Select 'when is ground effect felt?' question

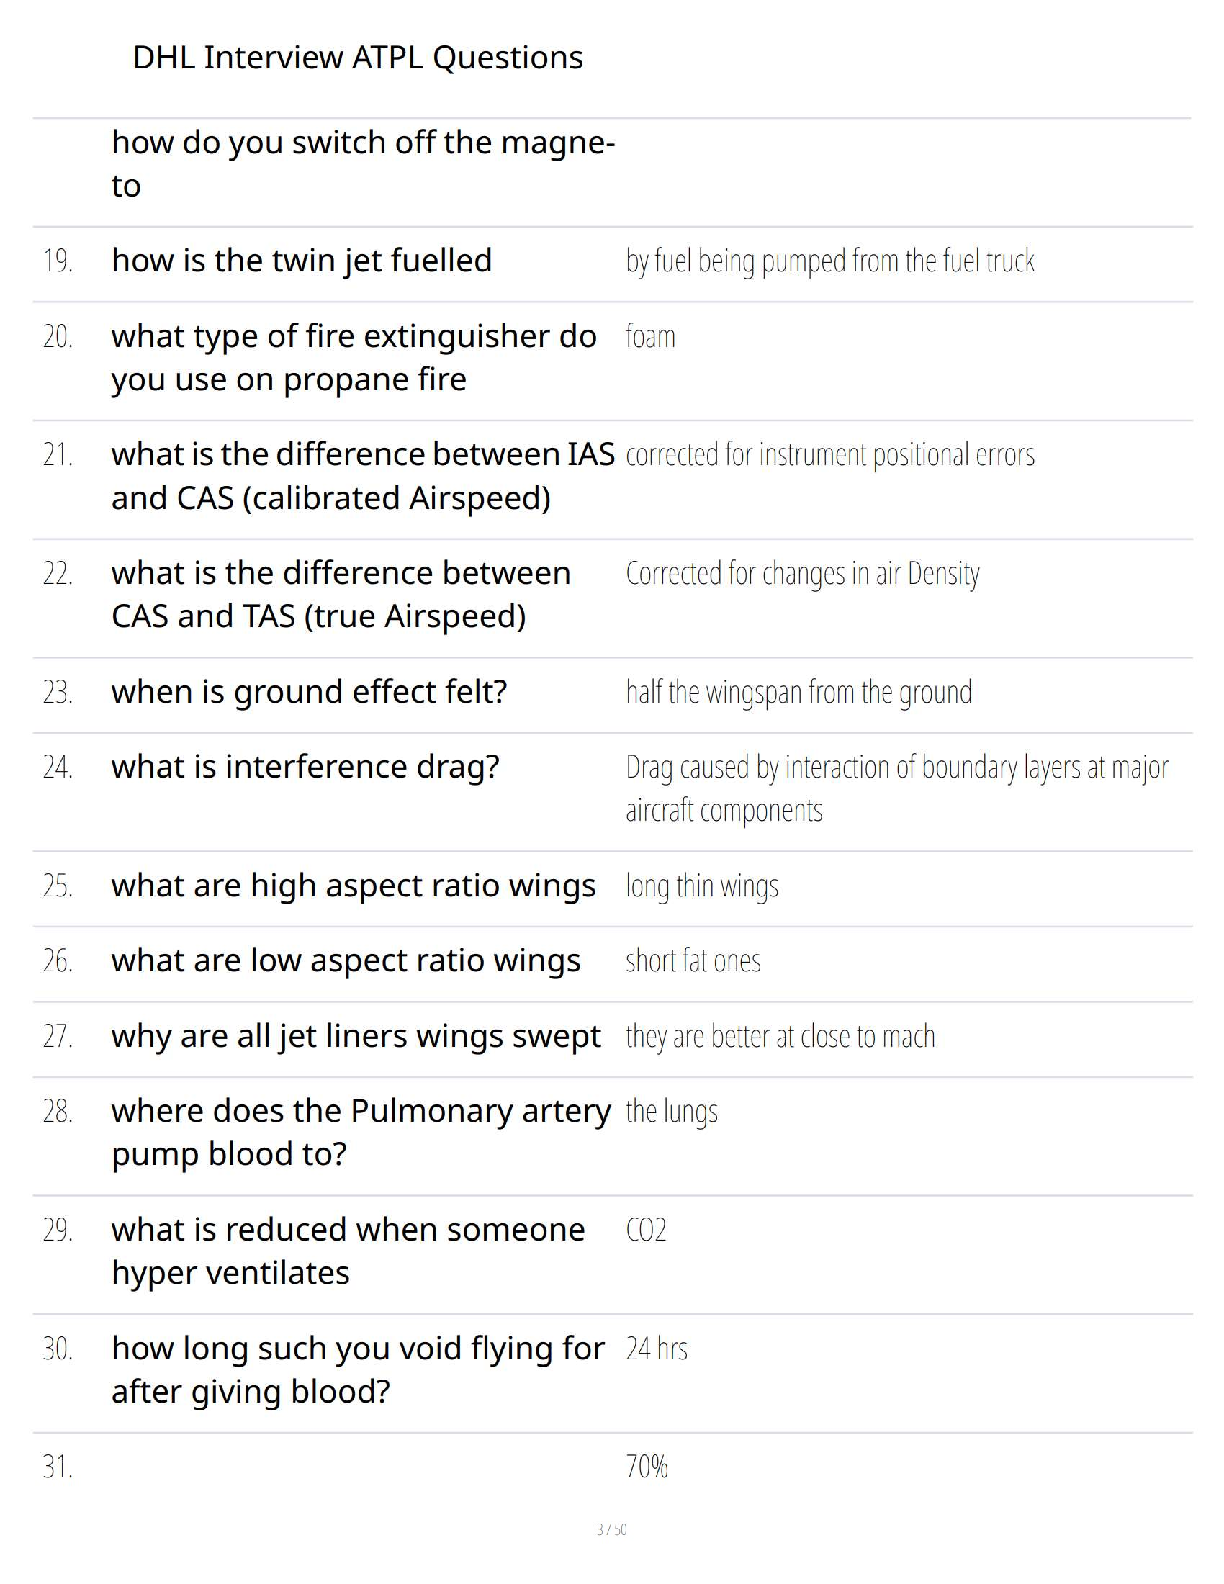click(x=309, y=692)
